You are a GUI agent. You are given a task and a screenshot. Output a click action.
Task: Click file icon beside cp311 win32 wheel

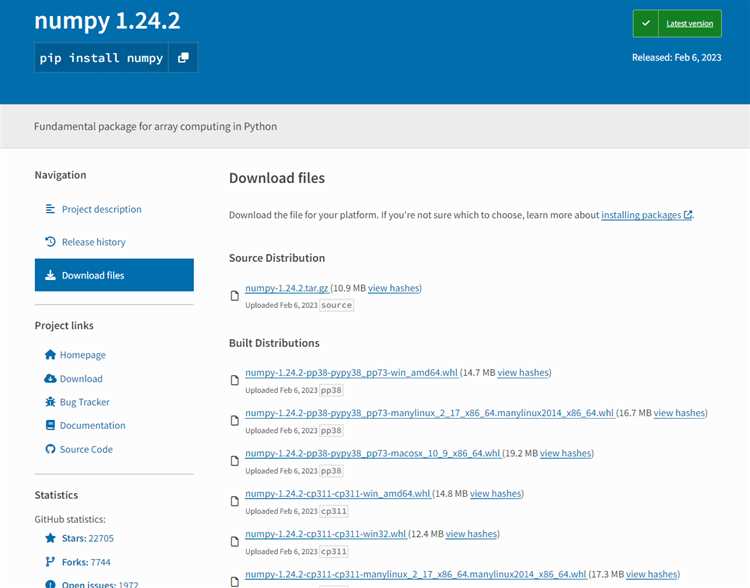[235, 542]
